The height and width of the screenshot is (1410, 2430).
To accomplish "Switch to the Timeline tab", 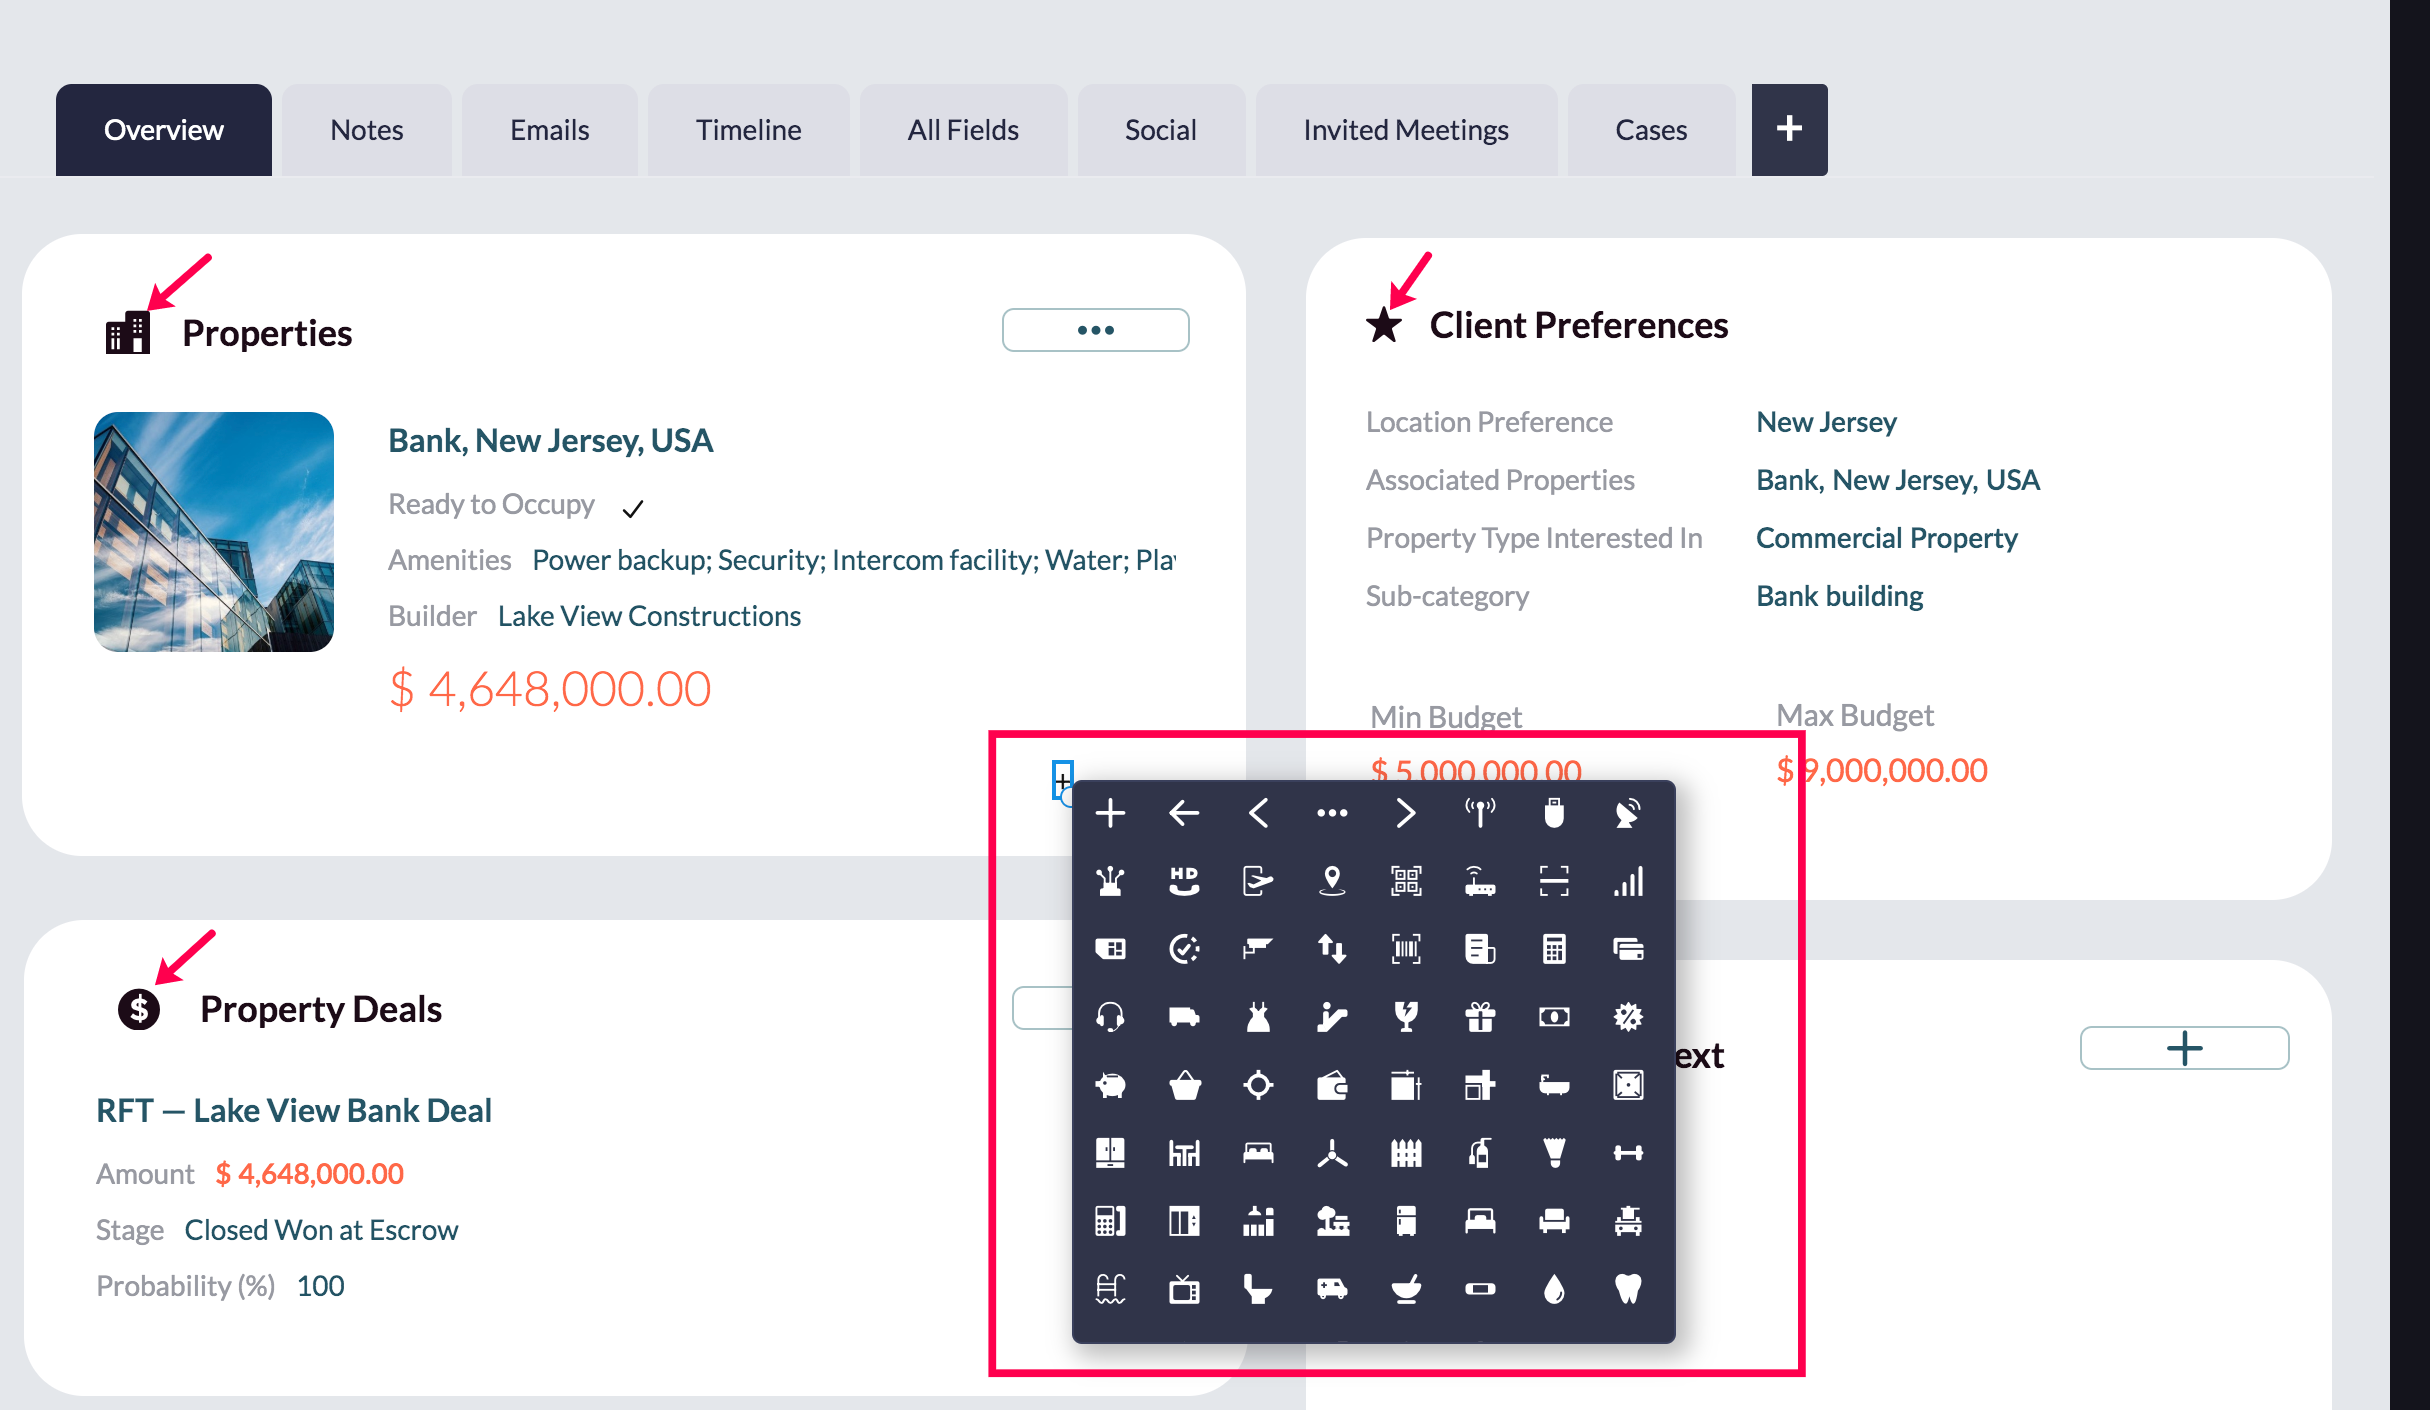I will 748,130.
